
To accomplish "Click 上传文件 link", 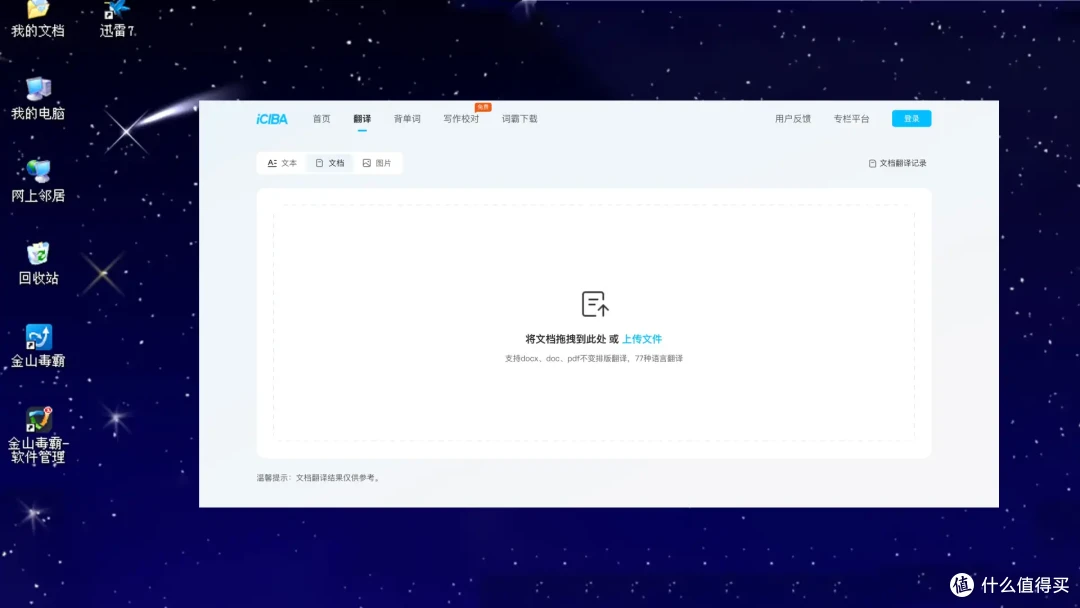I will click(642, 339).
